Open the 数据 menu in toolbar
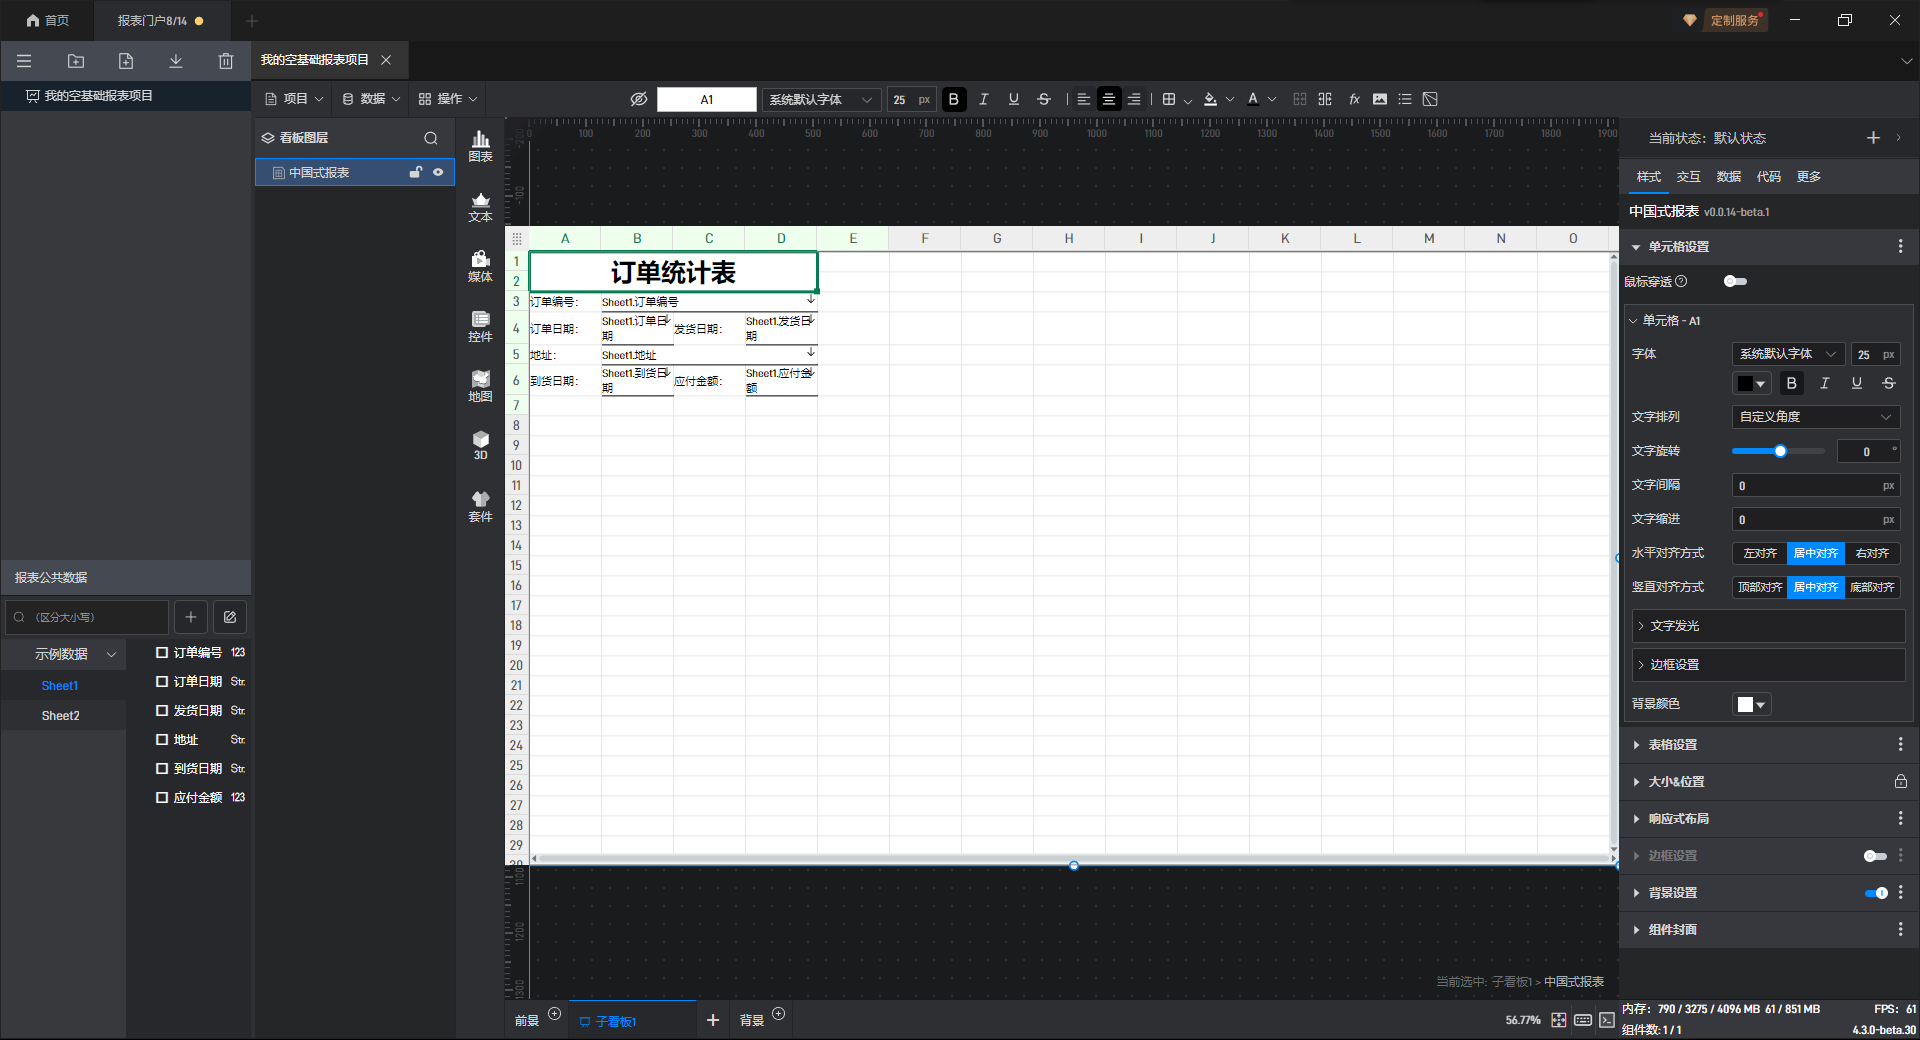The image size is (1920, 1040). point(371,99)
